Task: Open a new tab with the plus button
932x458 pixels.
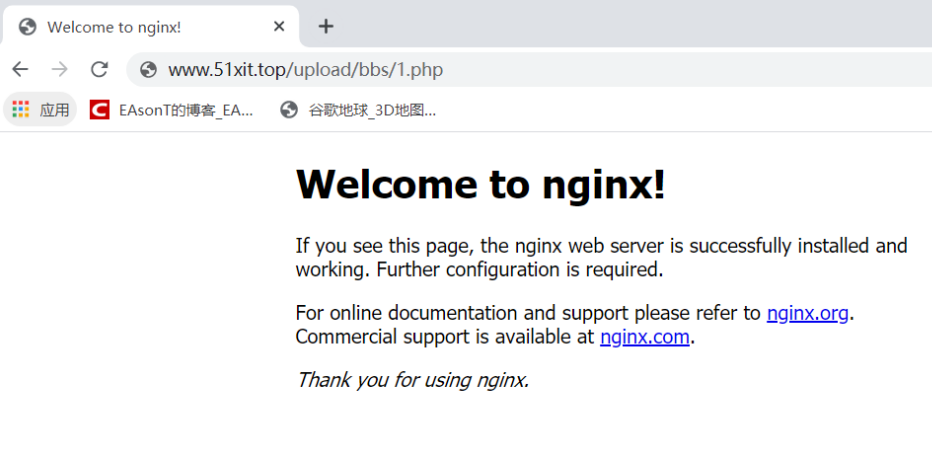Action: pyautogui.click(x=326, y=26)
